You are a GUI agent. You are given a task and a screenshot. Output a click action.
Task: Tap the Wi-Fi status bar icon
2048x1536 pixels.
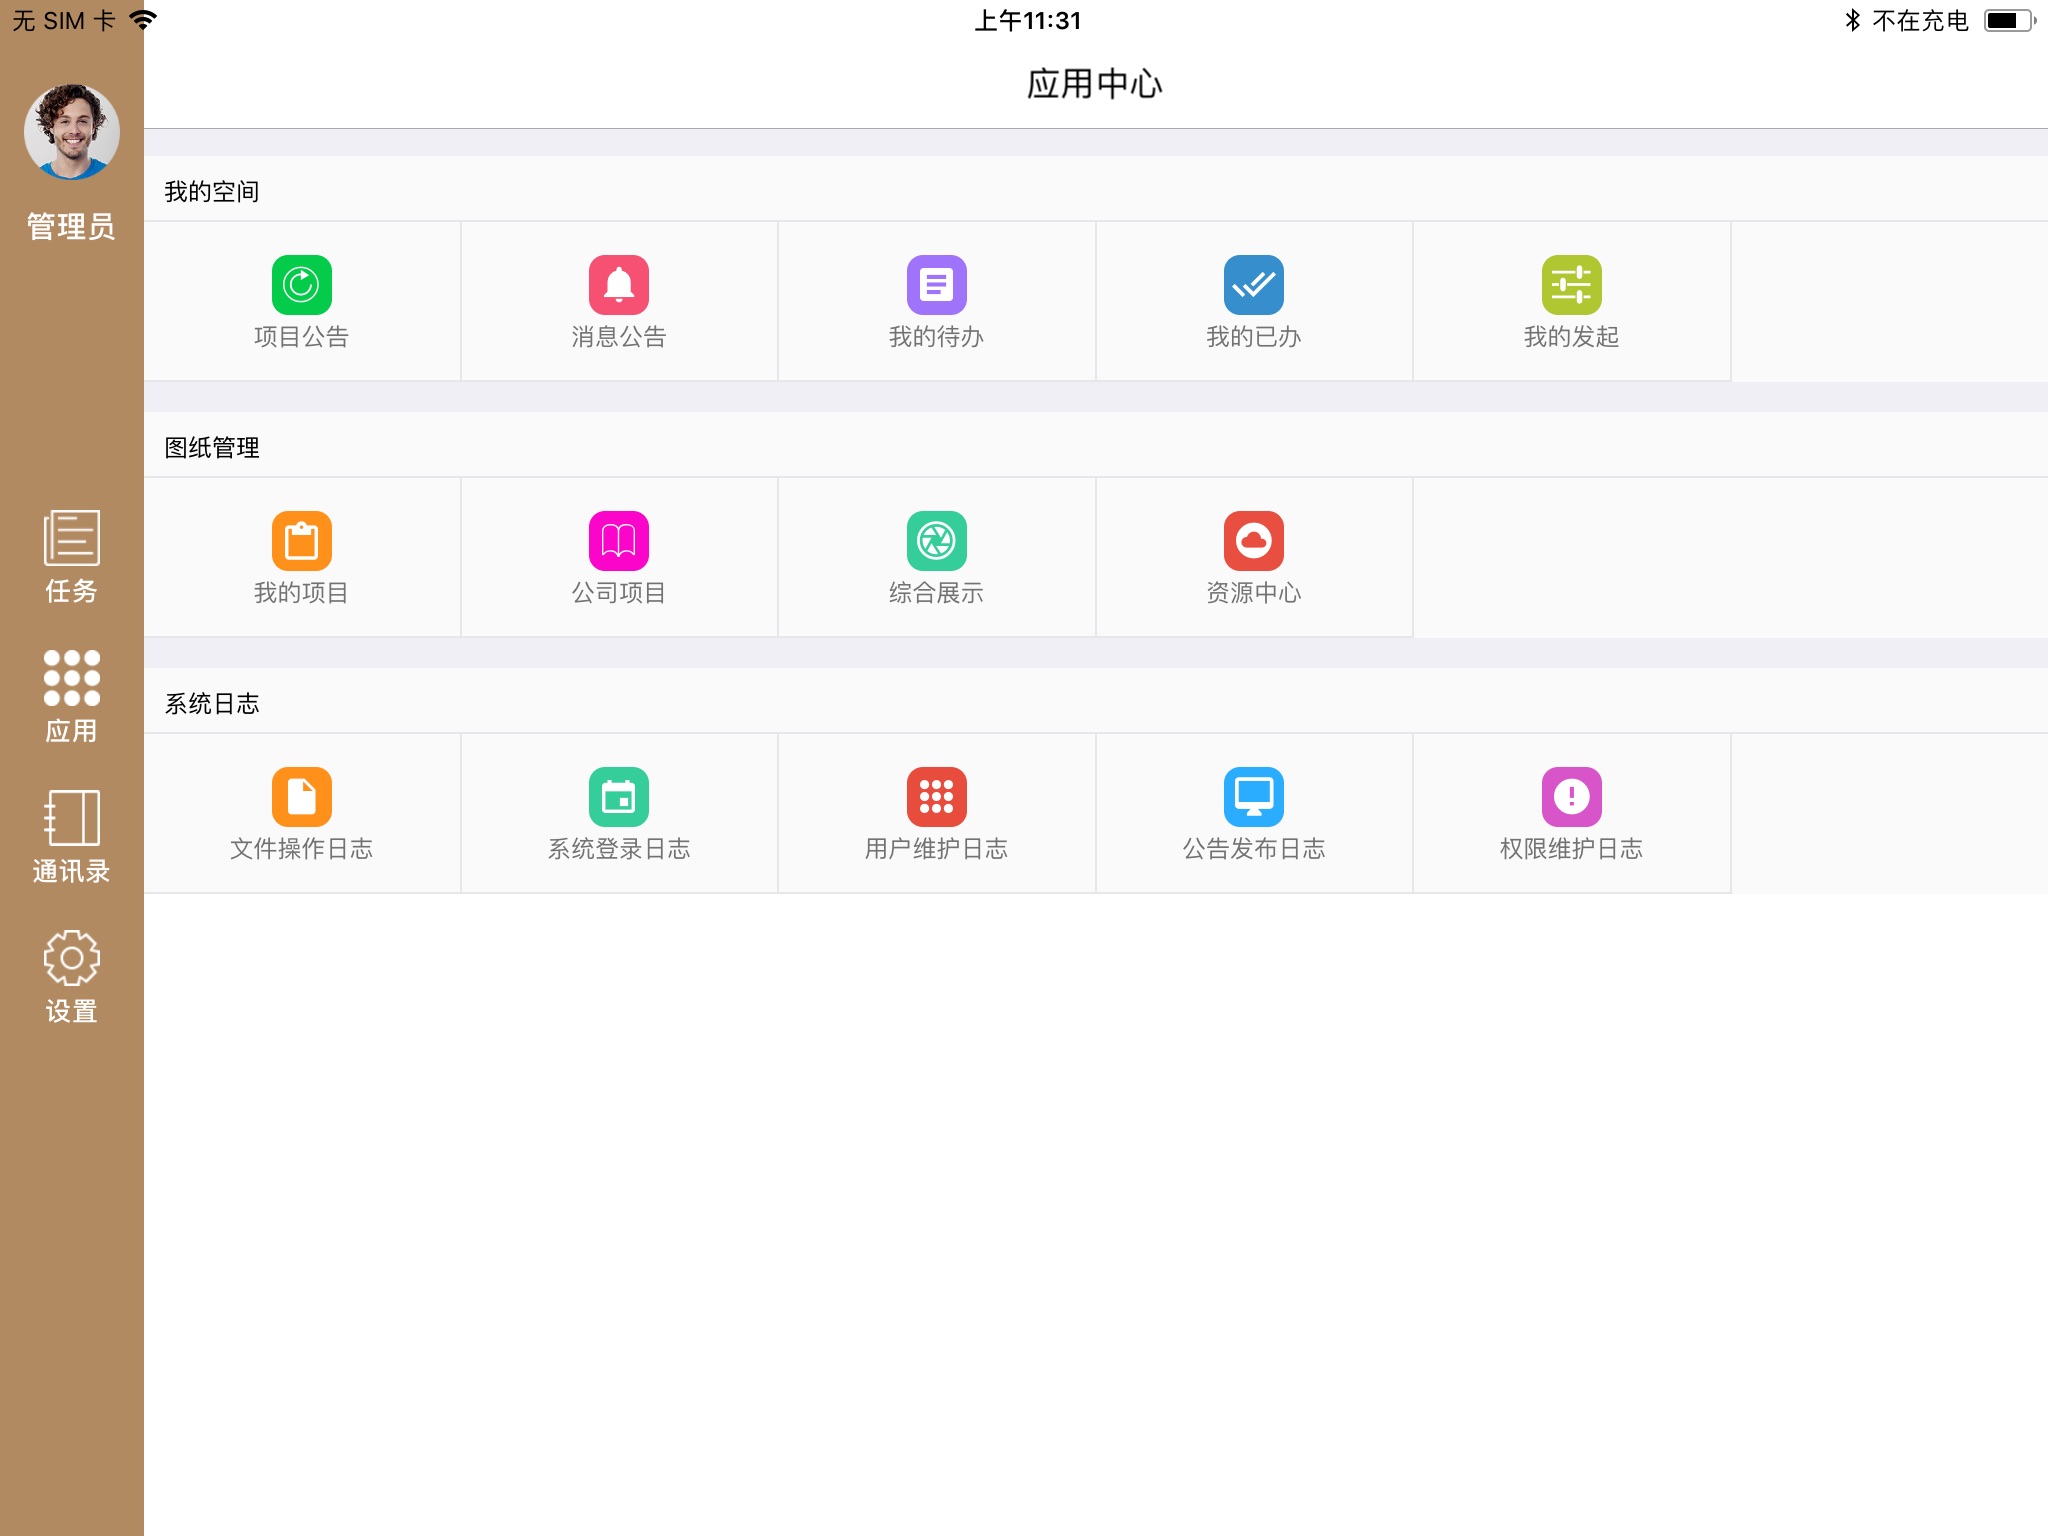(143, 20)
